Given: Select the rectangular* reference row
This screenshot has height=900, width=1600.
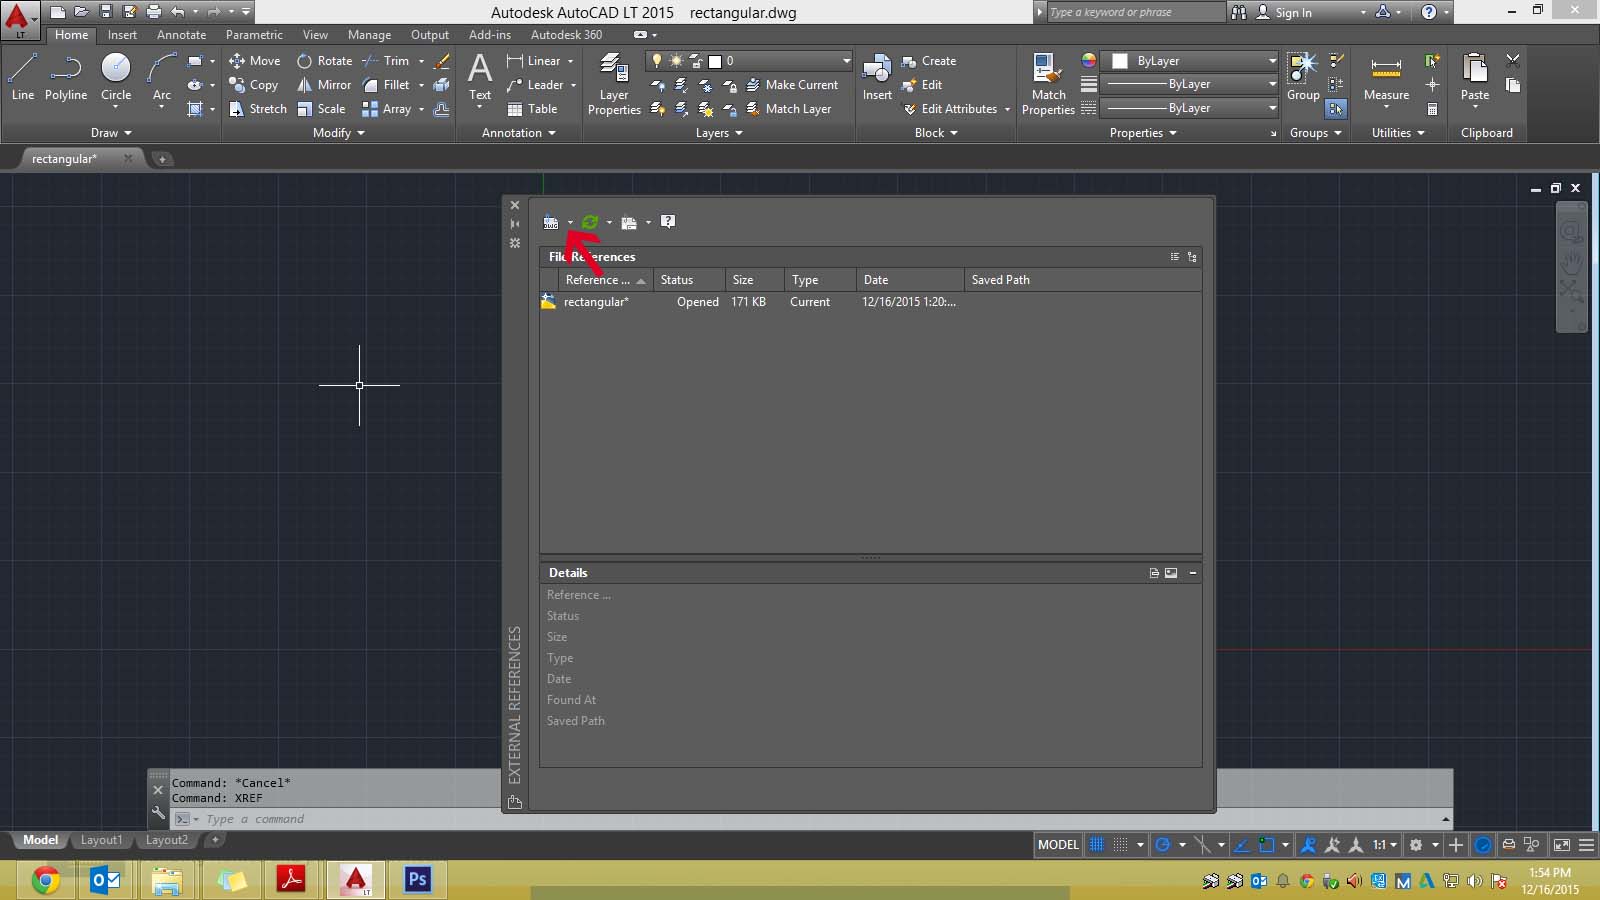Looking at the screenshot, I should (870, 302).
